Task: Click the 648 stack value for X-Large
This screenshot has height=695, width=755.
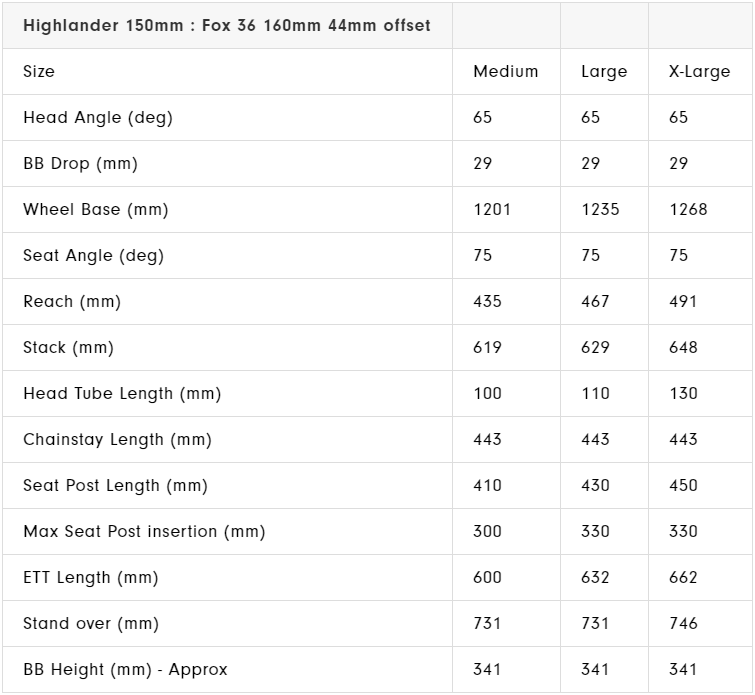Action: [683, 348]
